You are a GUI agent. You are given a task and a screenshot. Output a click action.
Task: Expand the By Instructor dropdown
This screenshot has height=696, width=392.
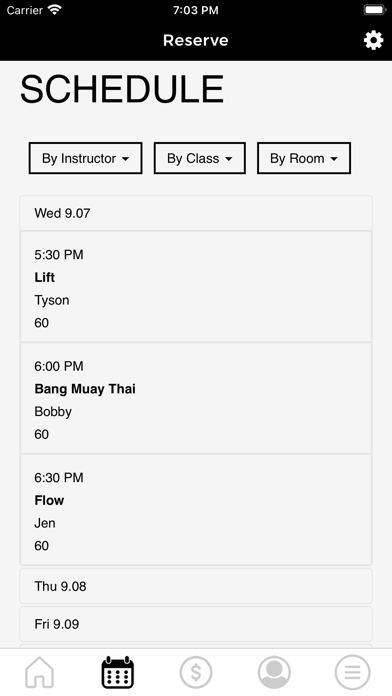pyautogui.click(x=86, y=158)
